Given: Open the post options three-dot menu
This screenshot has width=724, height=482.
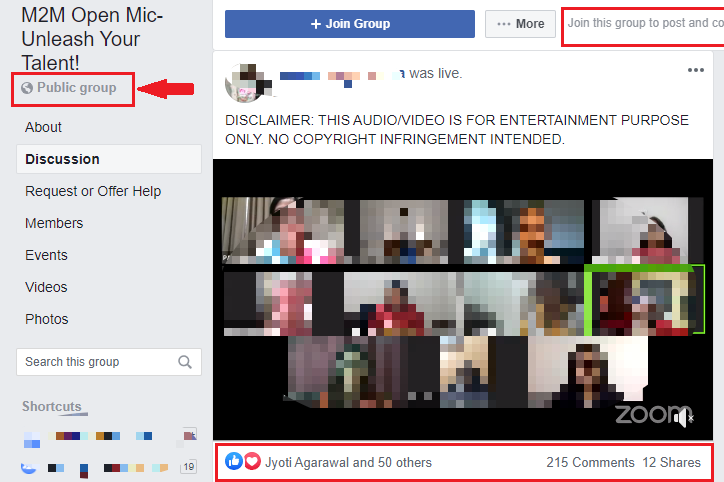Looking at the screenshot, I should (x=696, y=71).
